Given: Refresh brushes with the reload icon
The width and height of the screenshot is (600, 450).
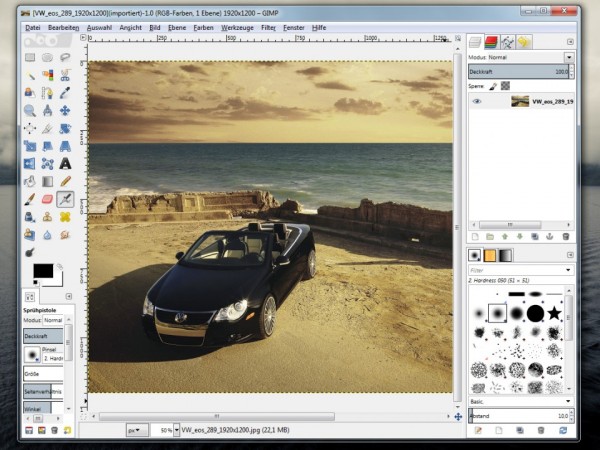Looking at the screenshot, I should click(x=563, y=429).
